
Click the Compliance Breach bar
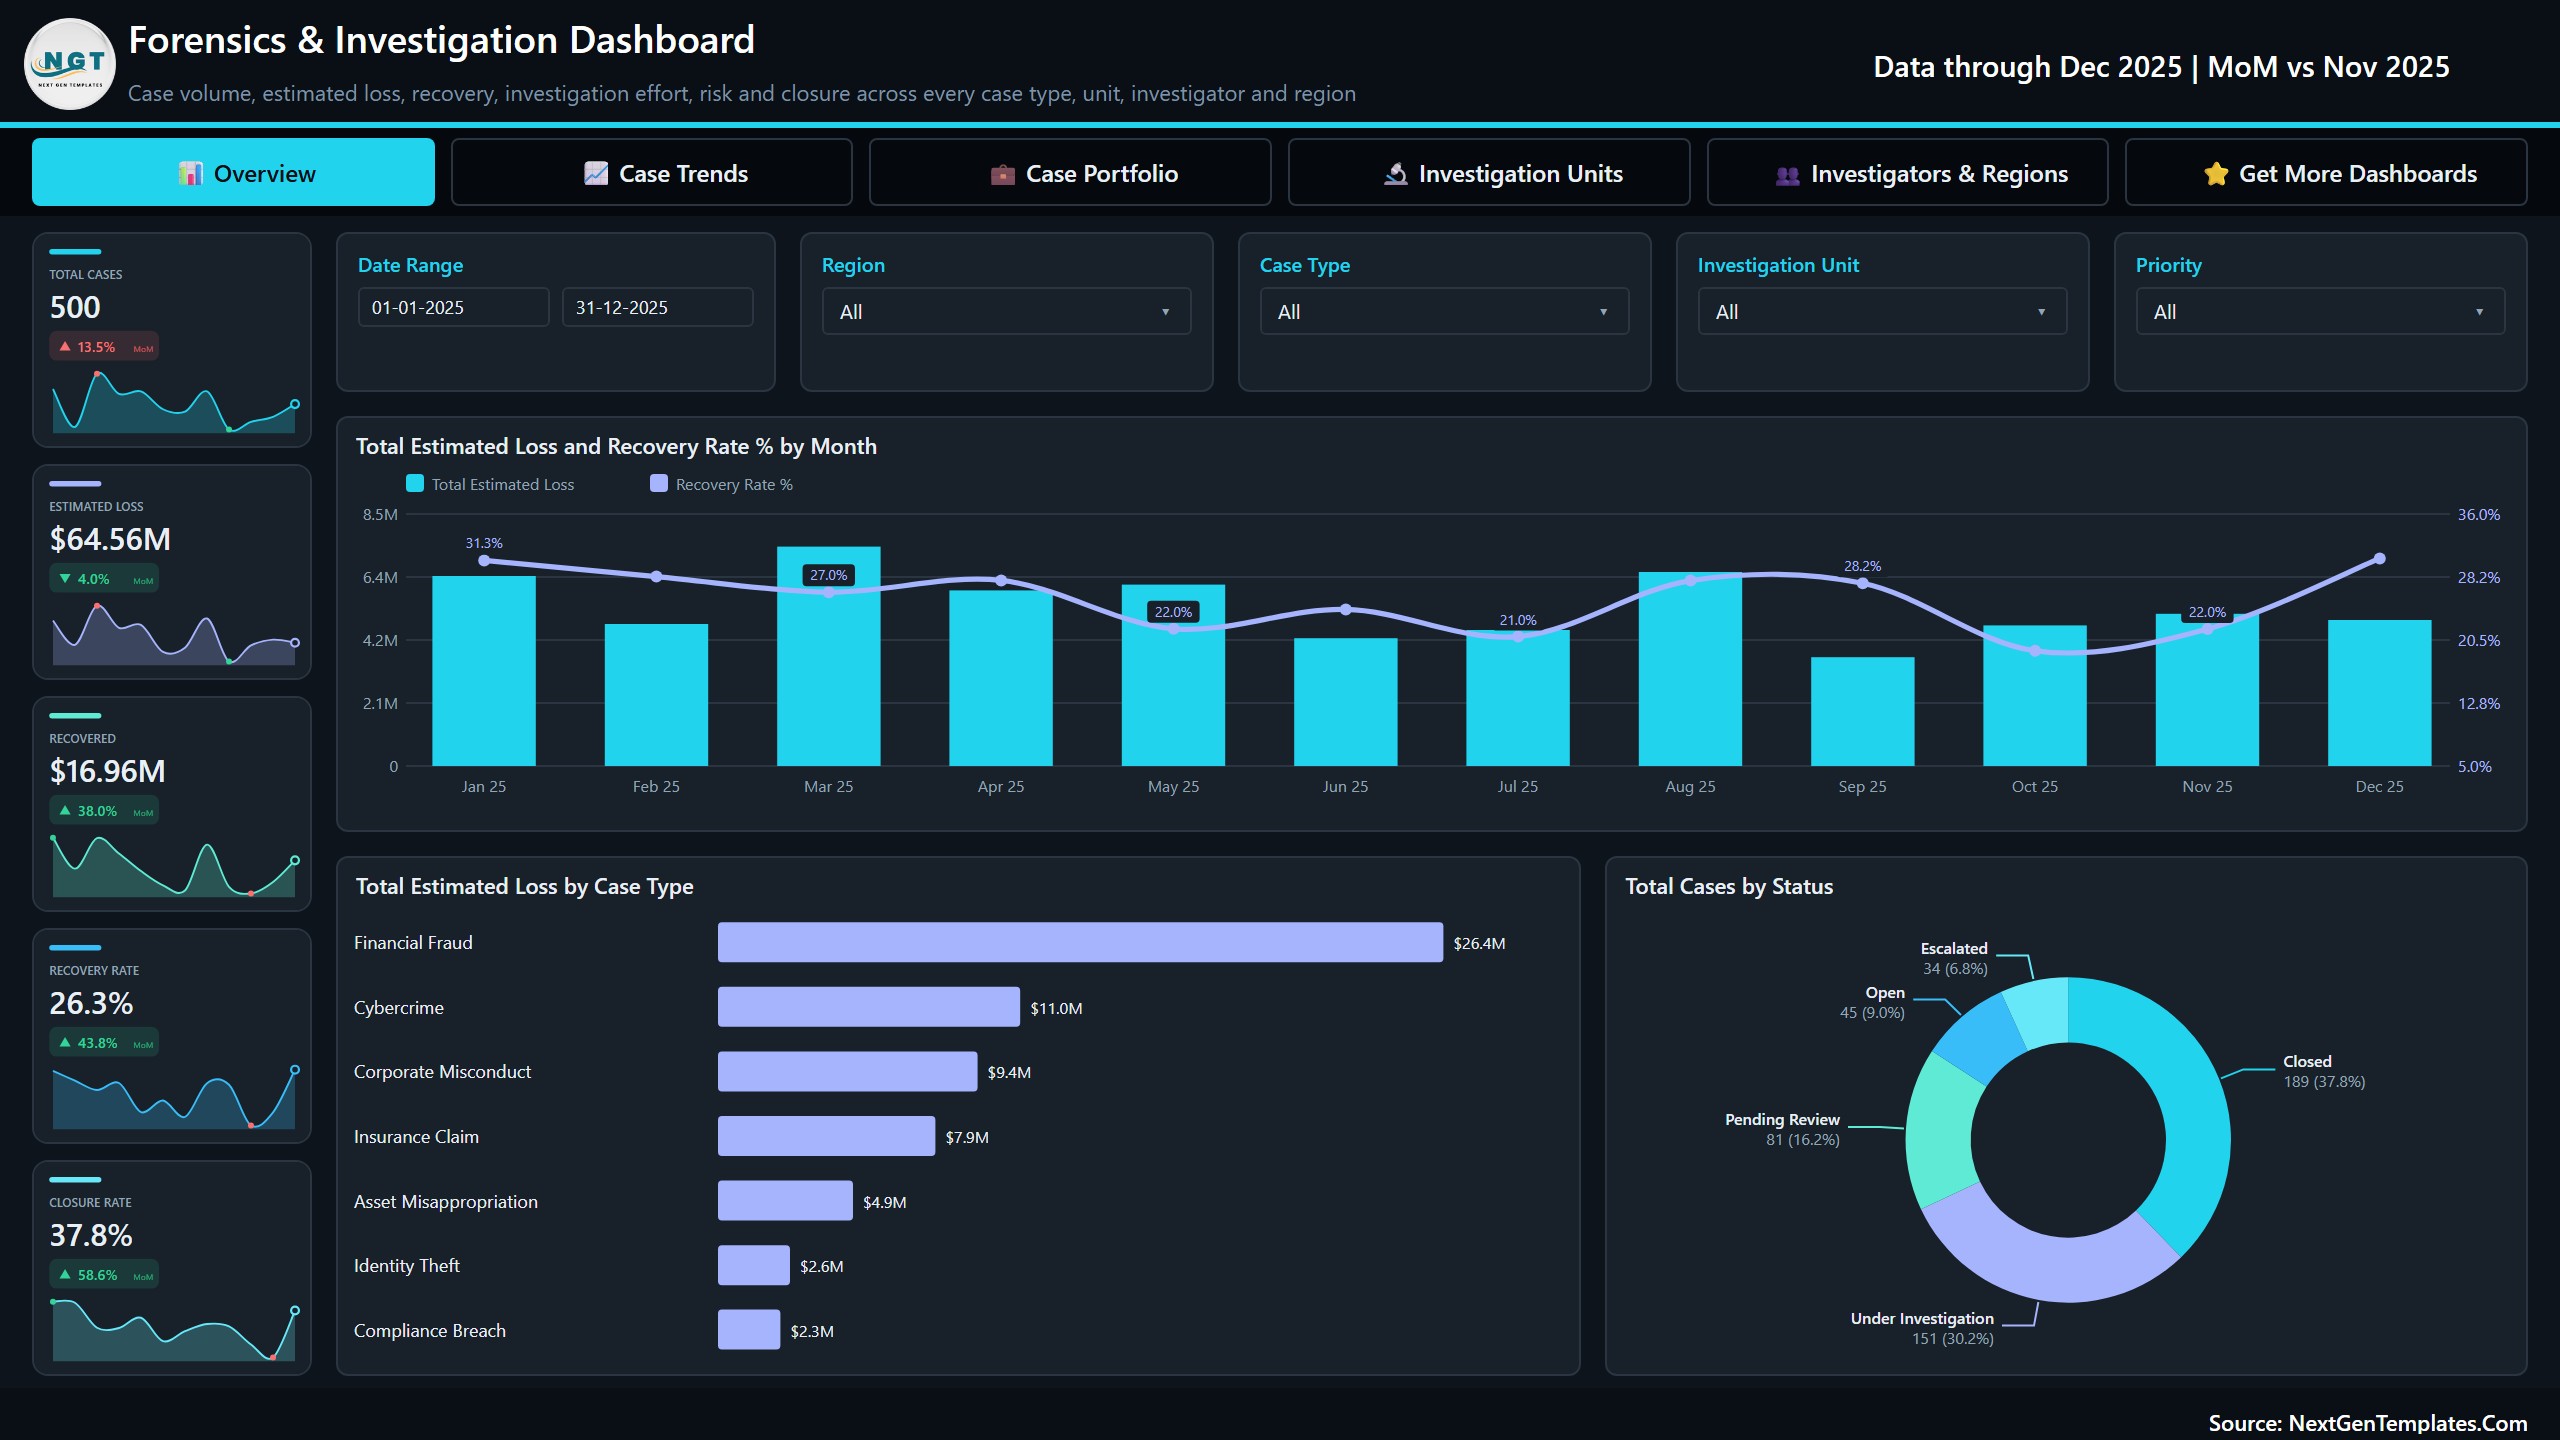(x=749, y=1330)
